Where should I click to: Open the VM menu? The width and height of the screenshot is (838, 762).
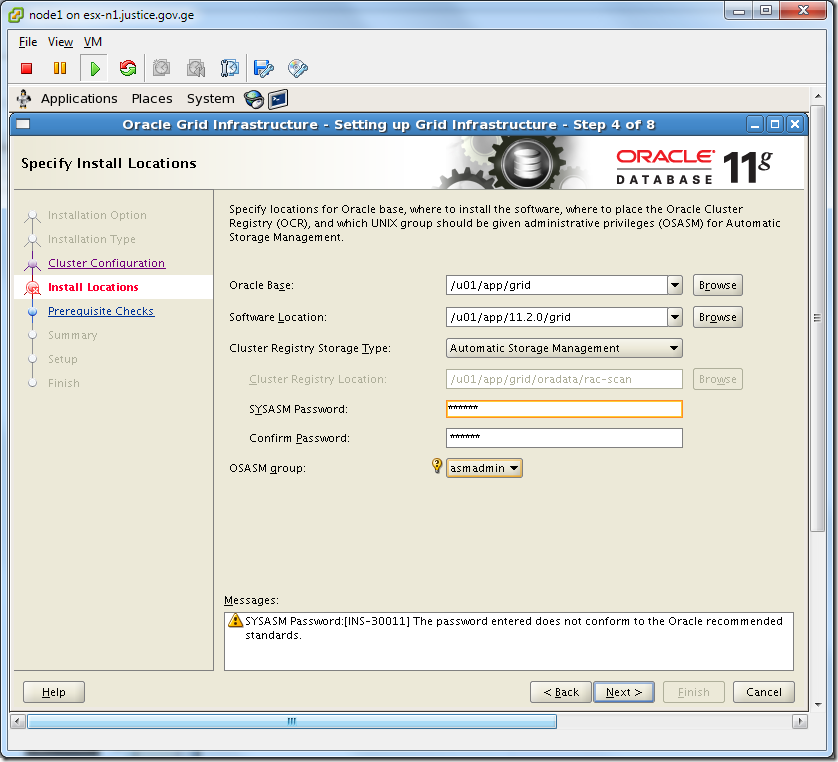pyautogui.click(x=92, y=42)
